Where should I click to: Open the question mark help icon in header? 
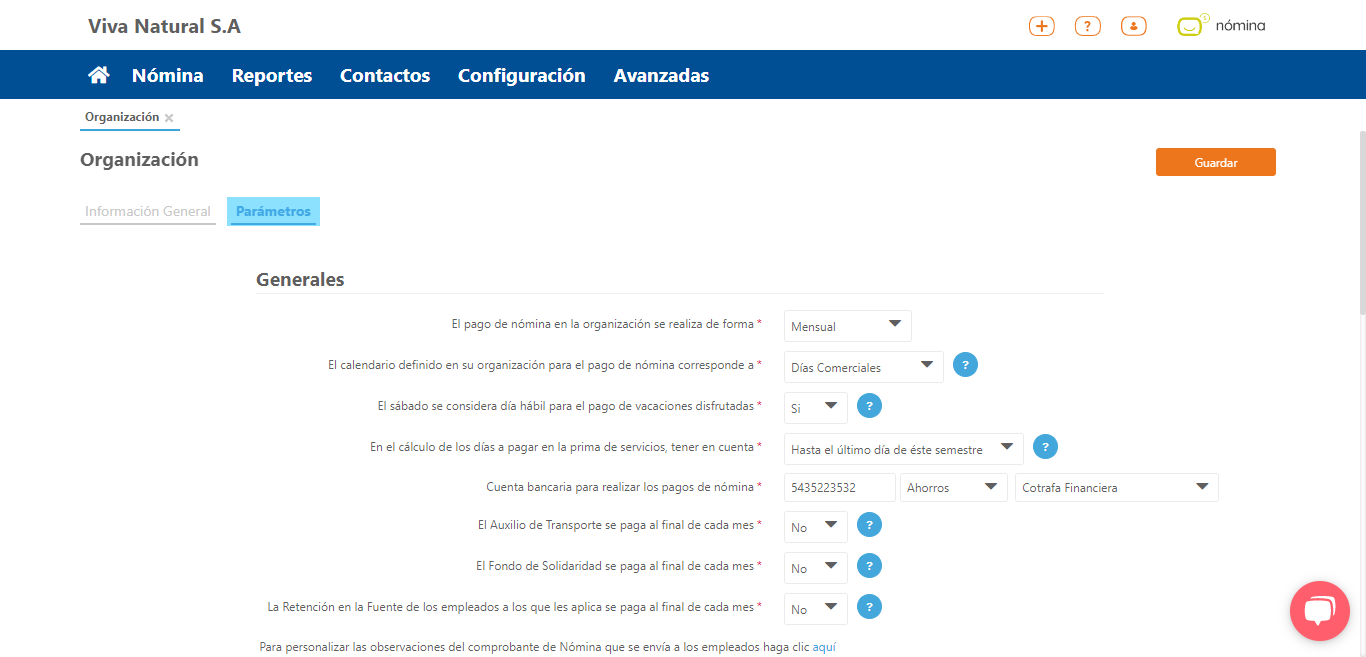tap(1088, 27)
